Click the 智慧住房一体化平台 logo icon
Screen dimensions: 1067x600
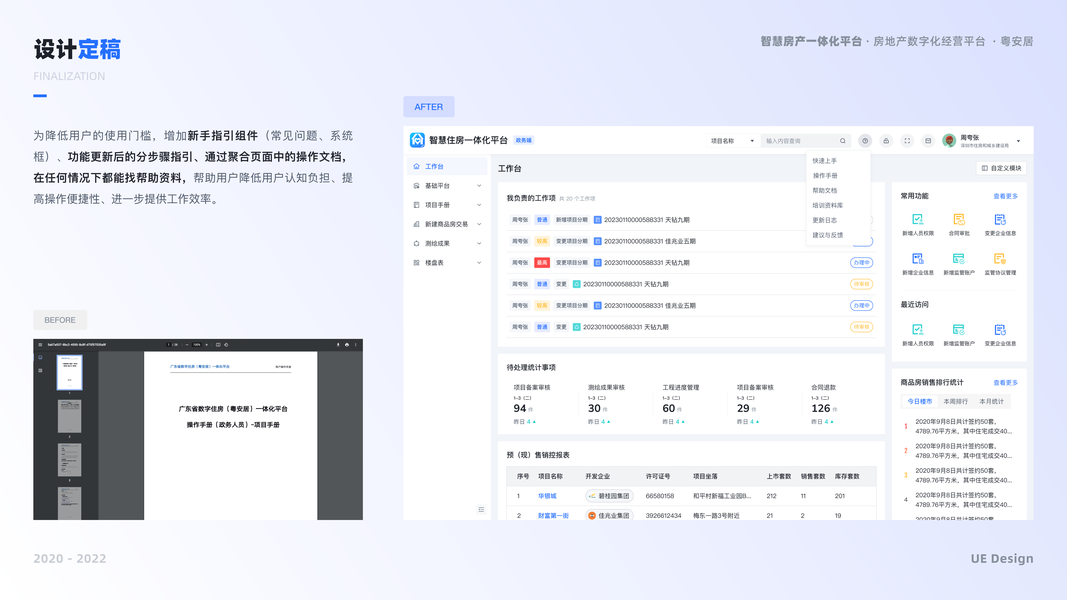point(417,140)
